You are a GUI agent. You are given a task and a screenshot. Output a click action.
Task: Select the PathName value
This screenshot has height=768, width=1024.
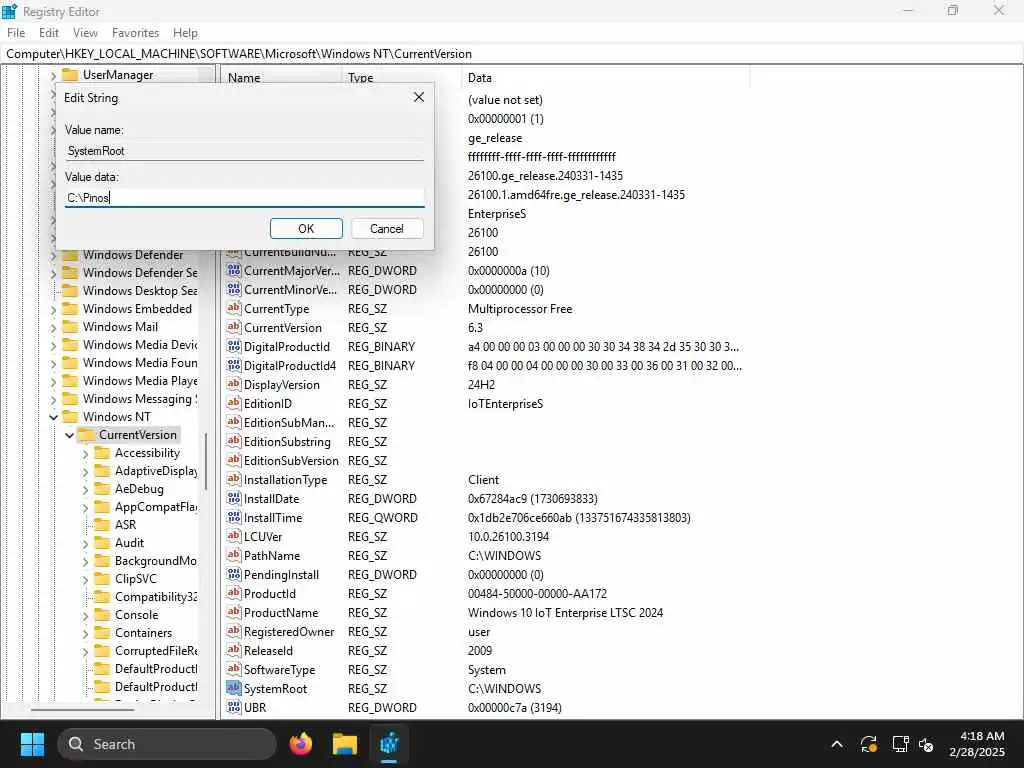(x=272, y=556)
